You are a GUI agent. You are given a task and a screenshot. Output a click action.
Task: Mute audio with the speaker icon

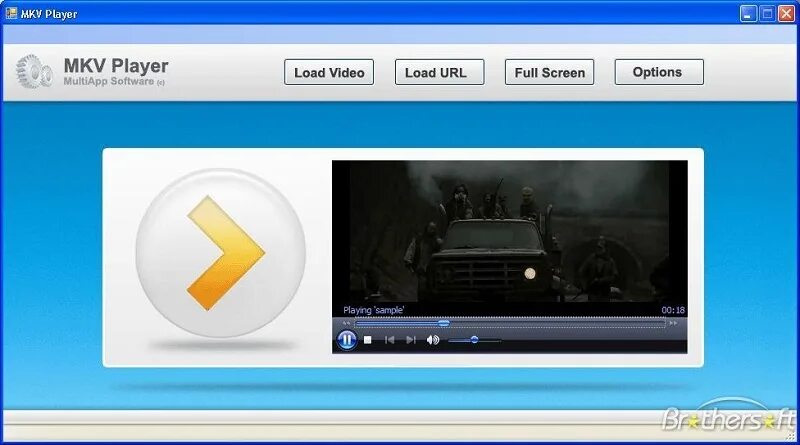[x=433, y=340]
